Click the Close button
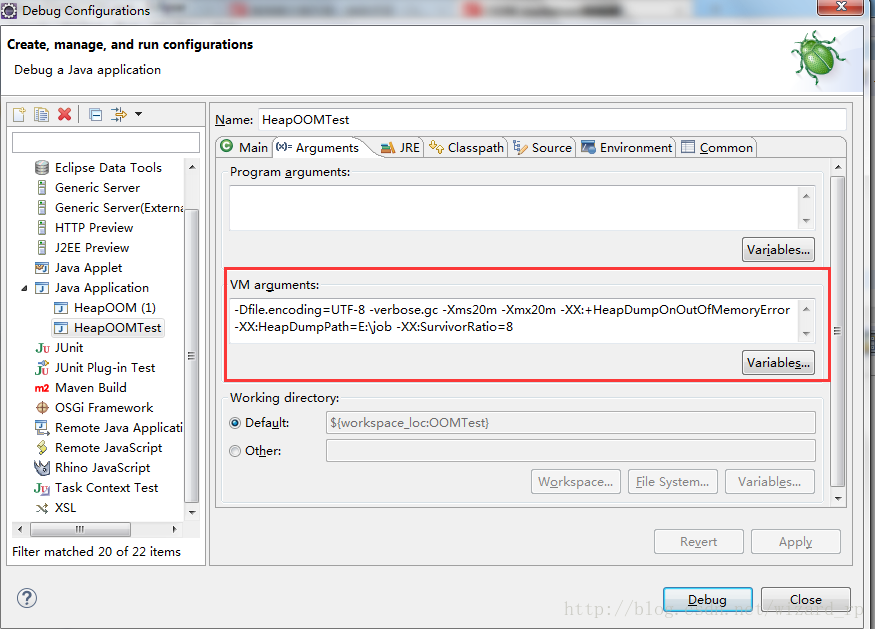875x629 pixels. [x=805, y=599]
